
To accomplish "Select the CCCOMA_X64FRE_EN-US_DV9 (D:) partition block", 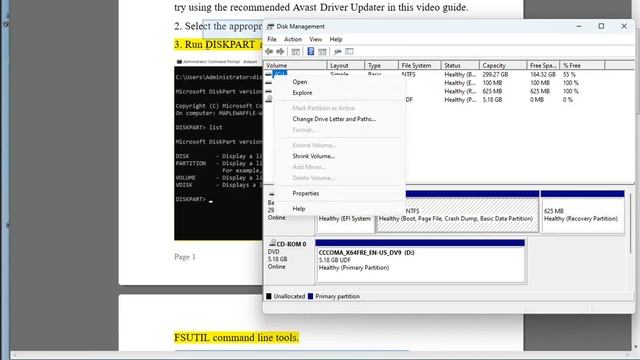I will (420, 261).
